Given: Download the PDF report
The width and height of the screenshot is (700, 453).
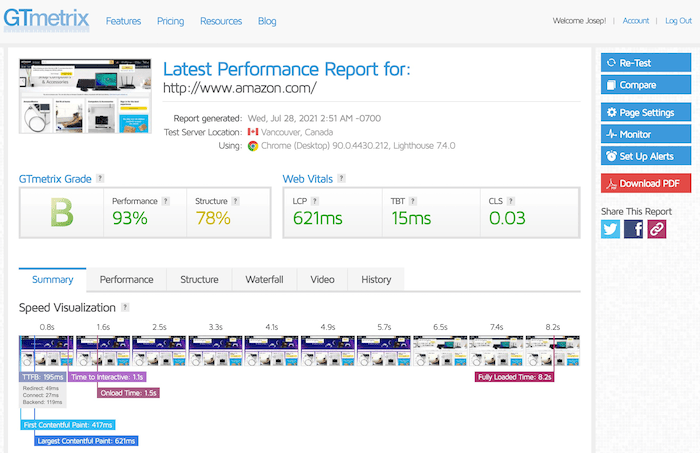Looking at the screenshot, I should point(646,183).
